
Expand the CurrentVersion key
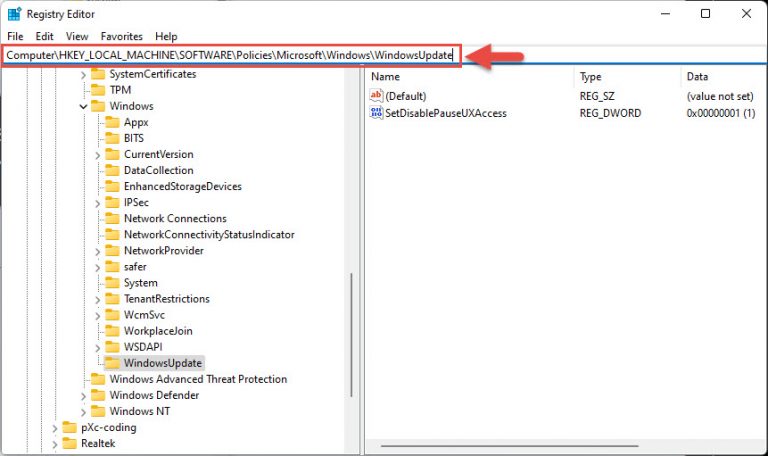[x=98, y=154]
